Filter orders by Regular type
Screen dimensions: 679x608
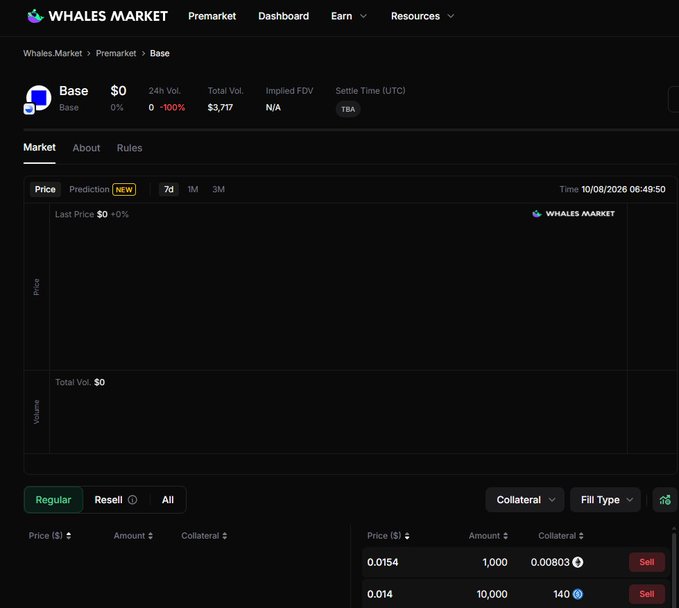(53, 500)
